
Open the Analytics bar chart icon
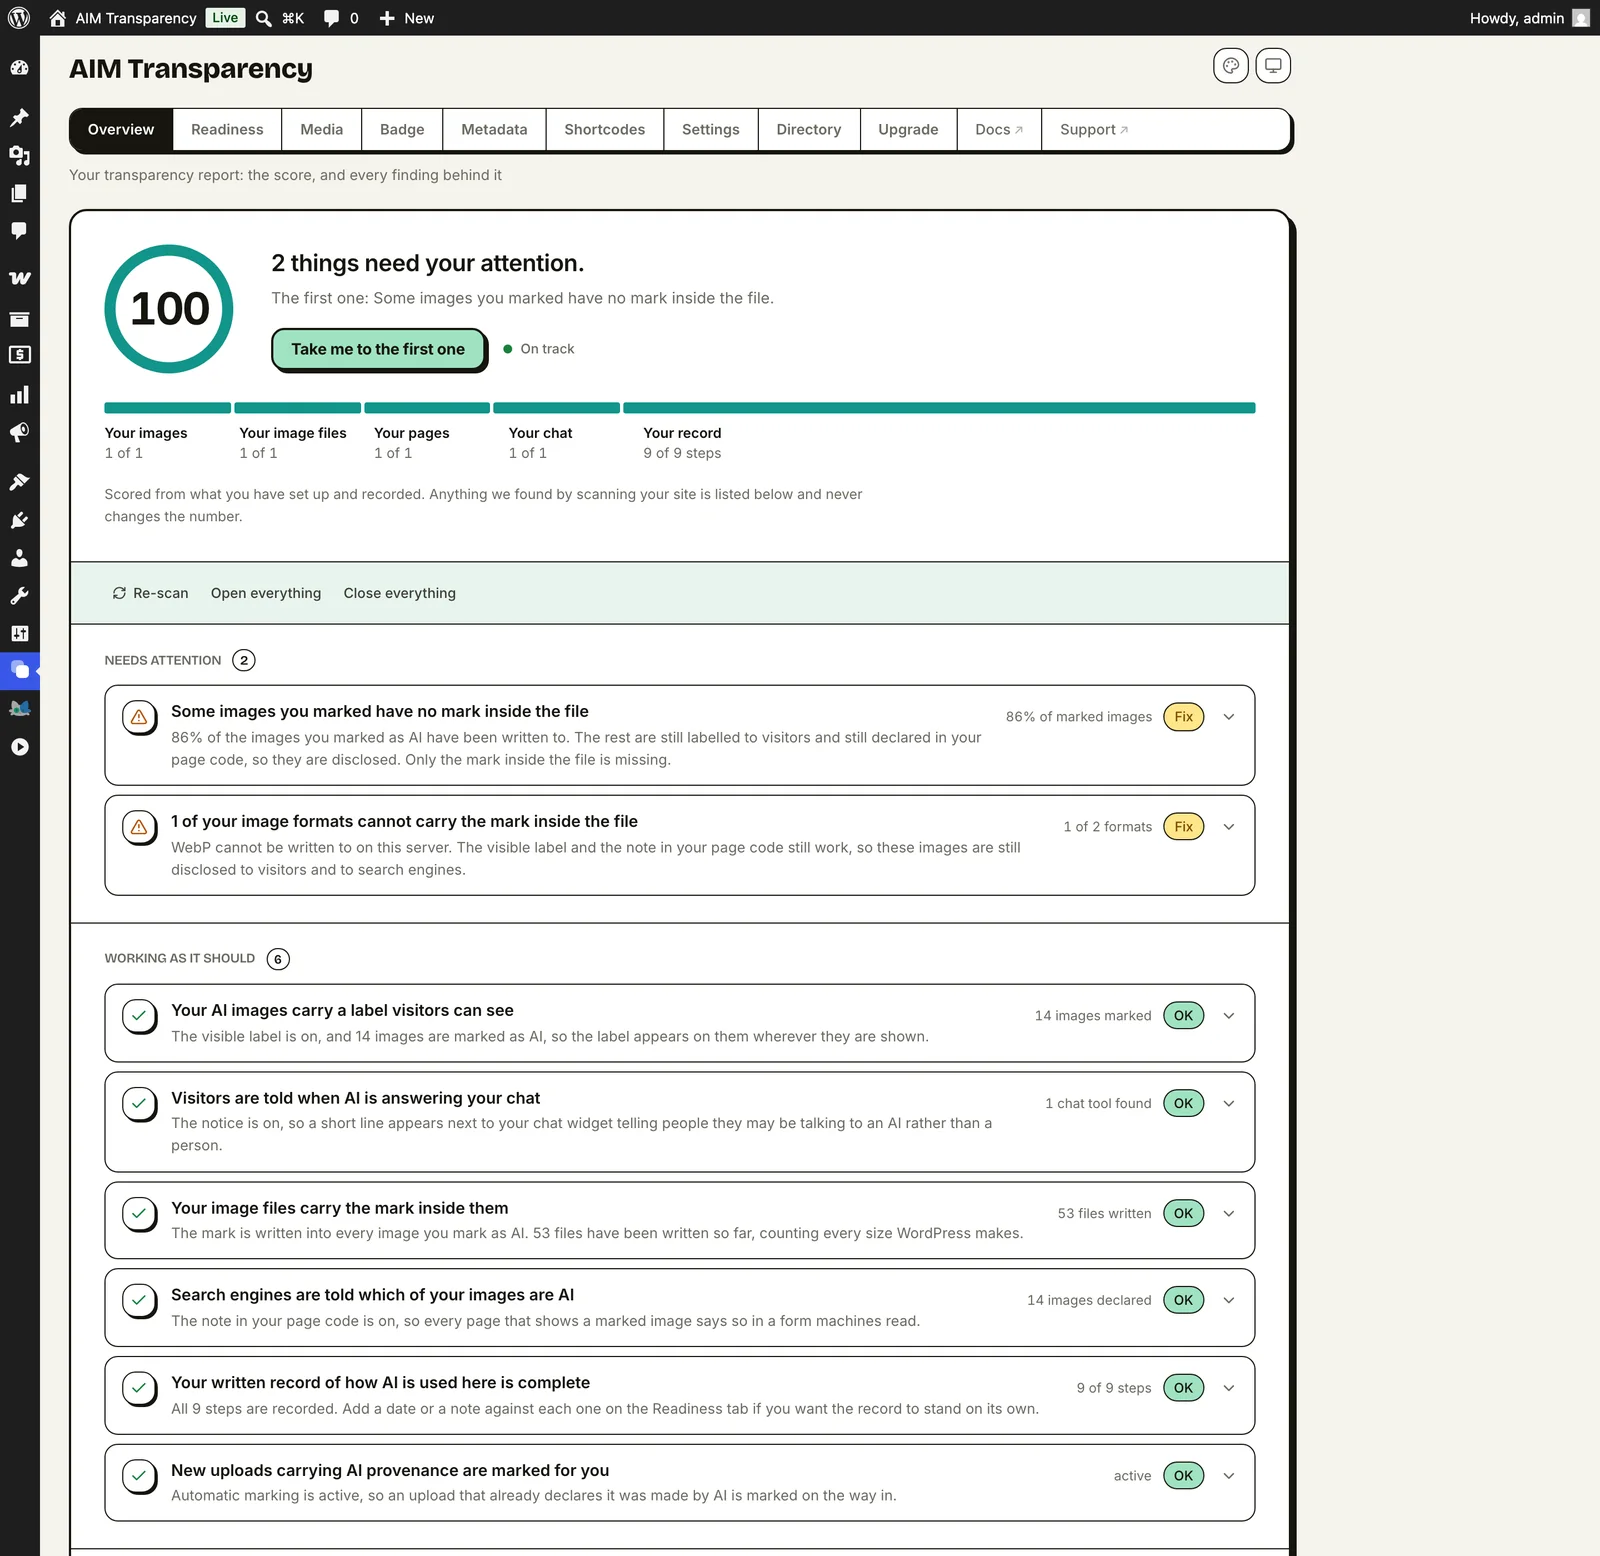tap(19, 395)
